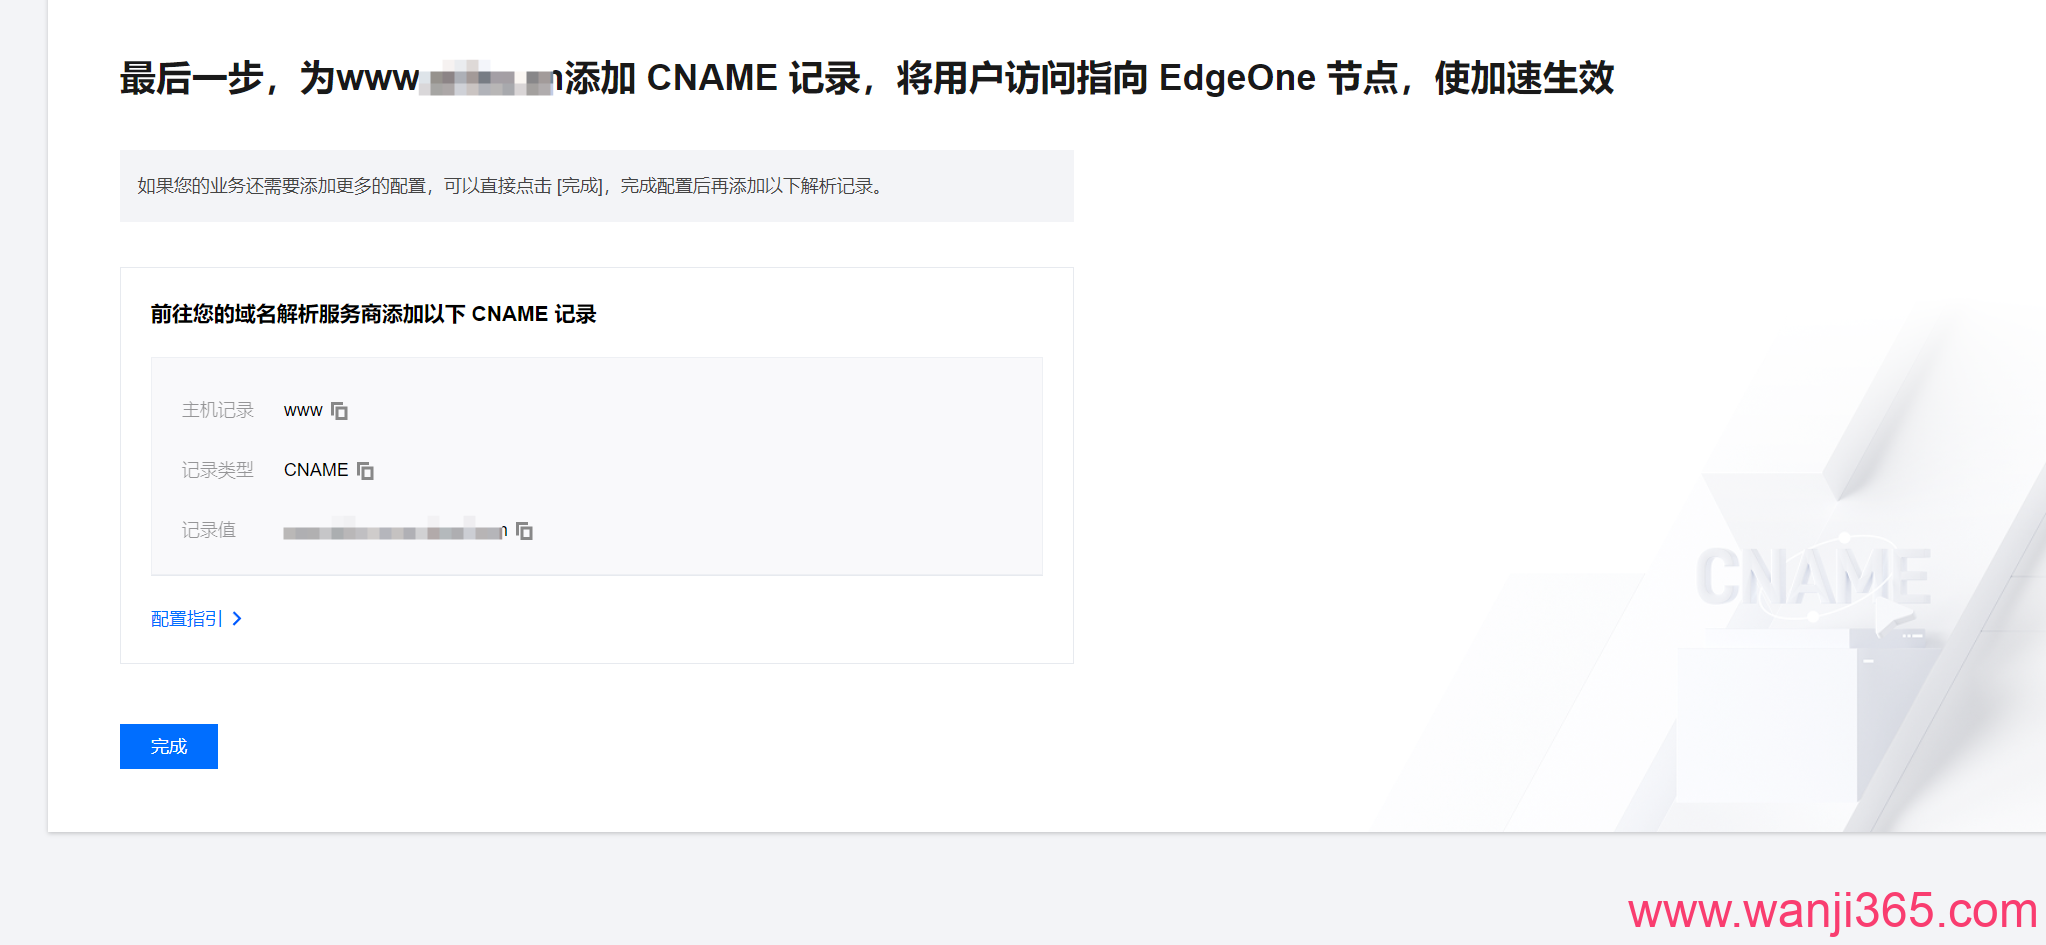Select the blurred record value text
2046x945 pixels.
pyautogui.click(x=396, y=531)
